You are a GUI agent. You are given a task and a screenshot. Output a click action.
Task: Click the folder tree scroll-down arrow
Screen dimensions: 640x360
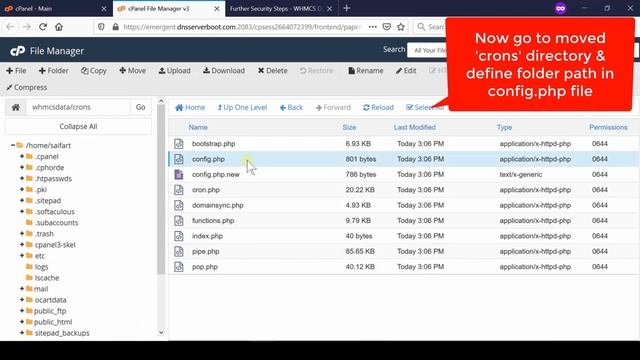pos(161,332)
